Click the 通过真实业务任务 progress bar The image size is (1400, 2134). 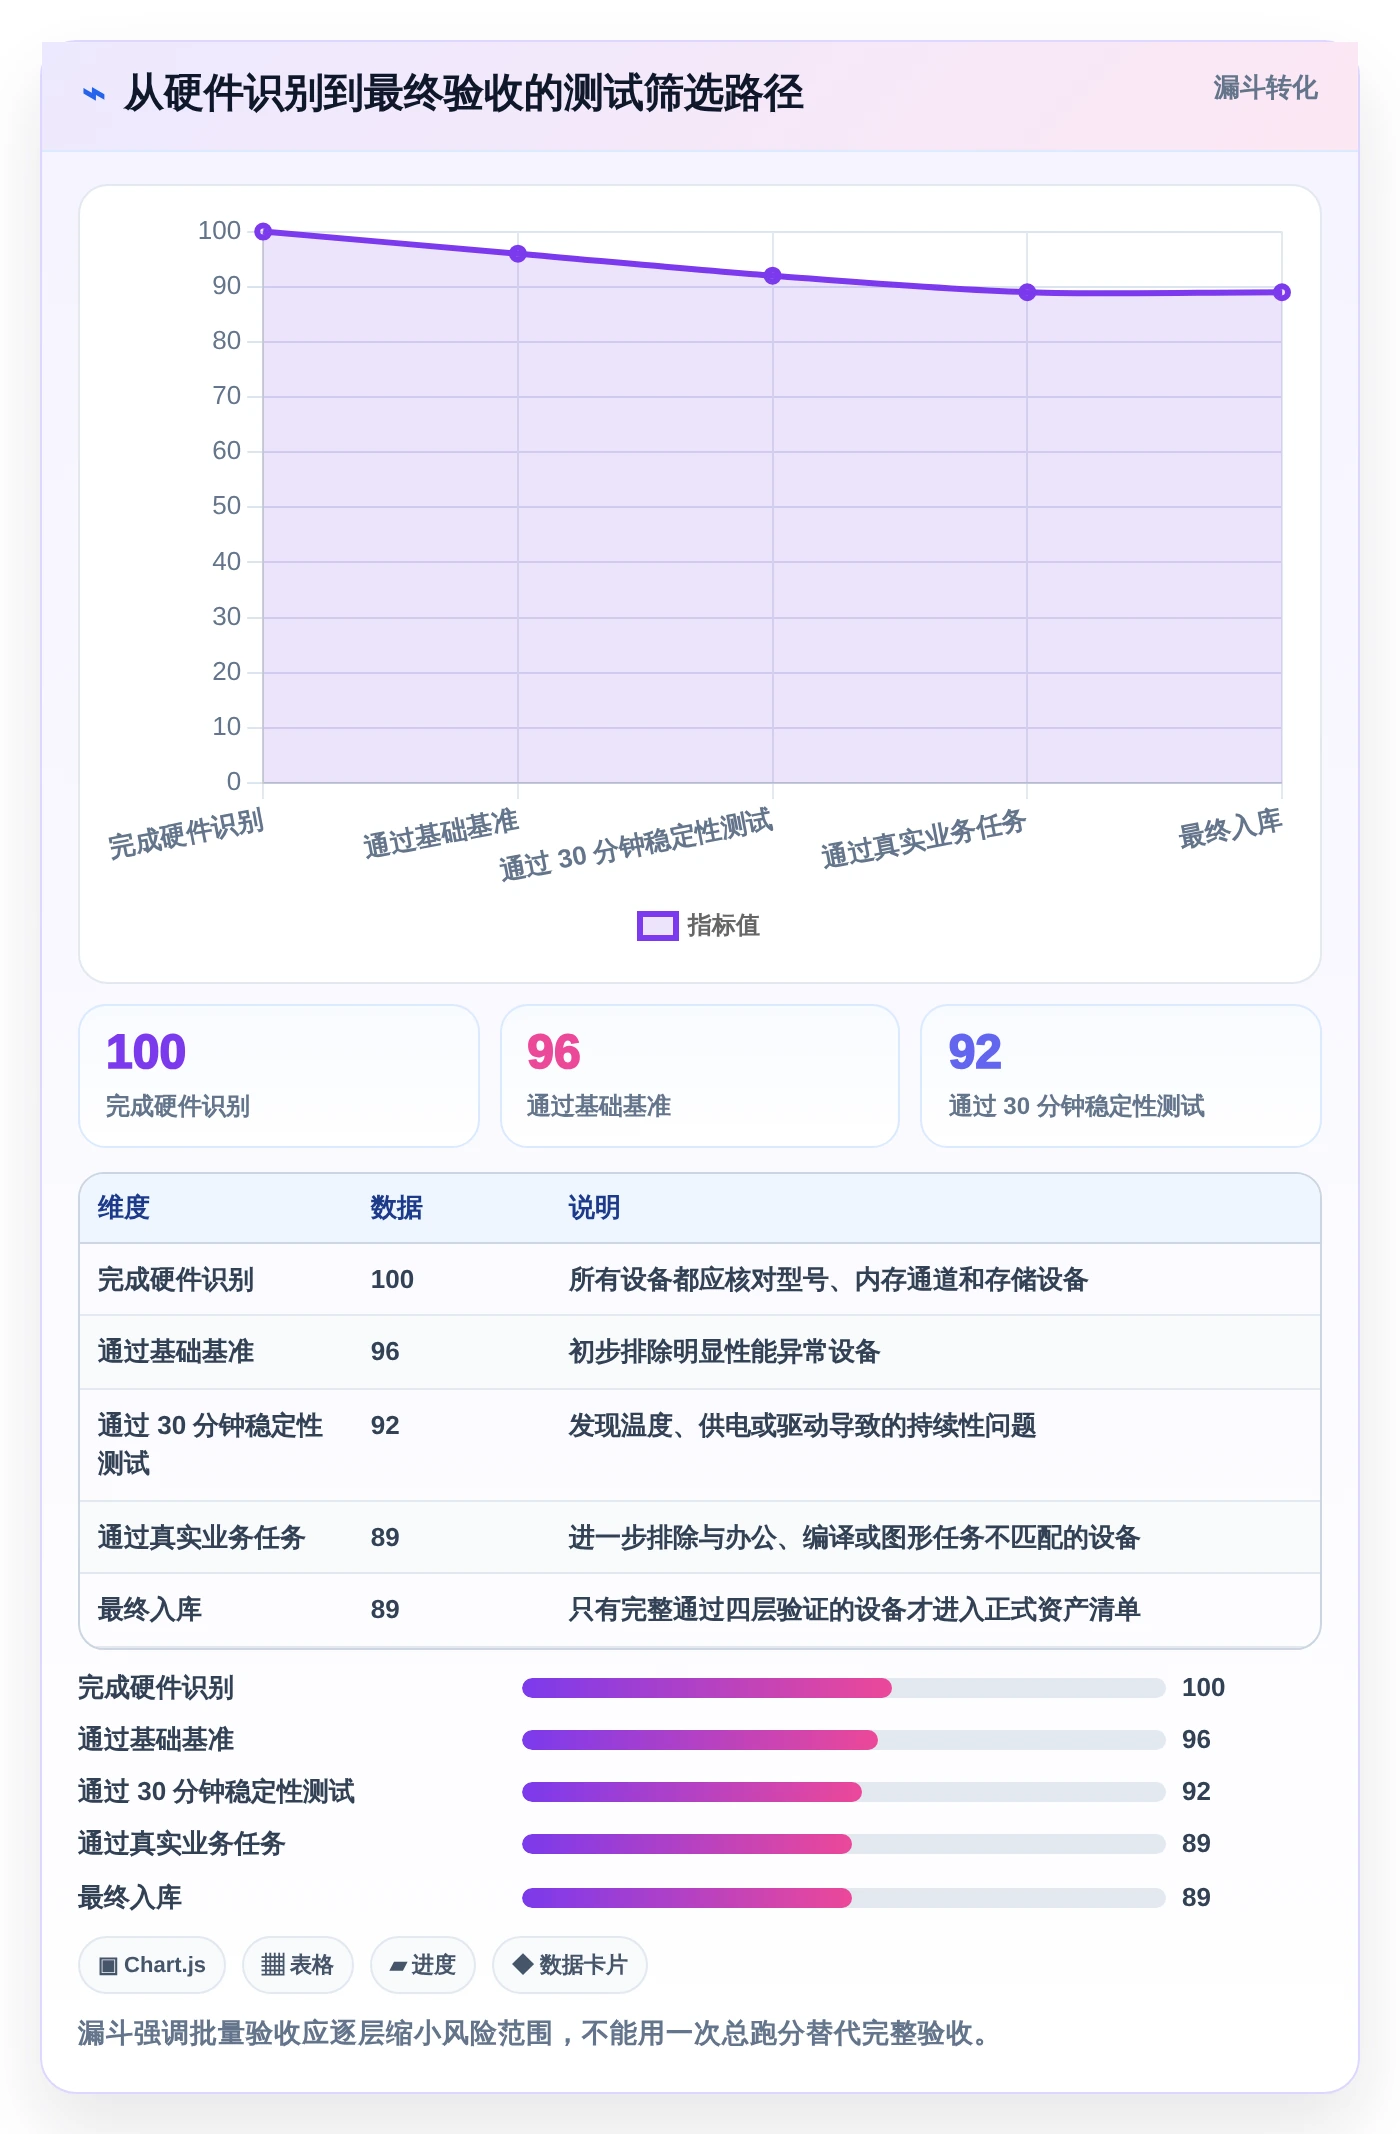tap(844, 1844)
